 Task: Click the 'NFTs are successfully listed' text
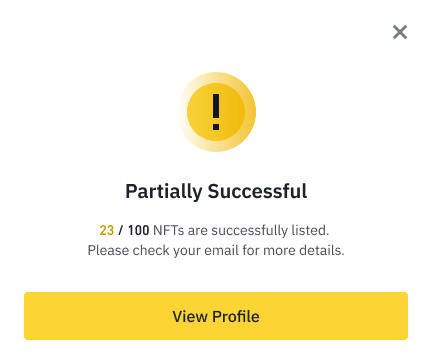click(241, 230)
